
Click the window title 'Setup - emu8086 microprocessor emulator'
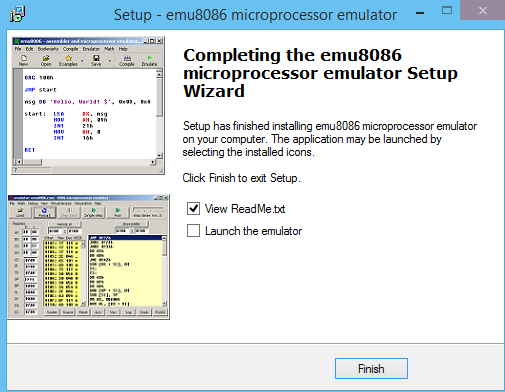[x=255, y=15]
